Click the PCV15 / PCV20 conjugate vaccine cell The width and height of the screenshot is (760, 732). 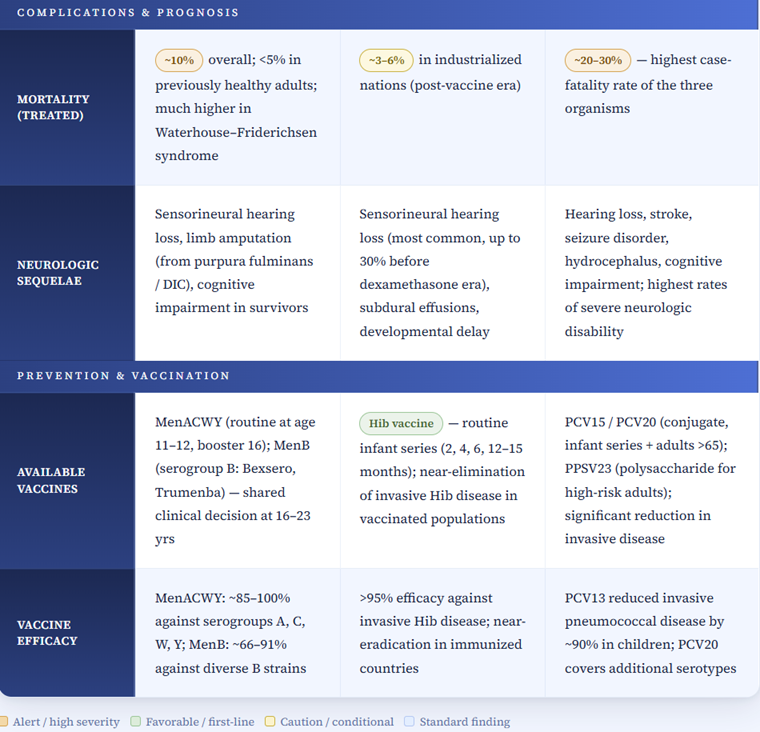[651, 481]
